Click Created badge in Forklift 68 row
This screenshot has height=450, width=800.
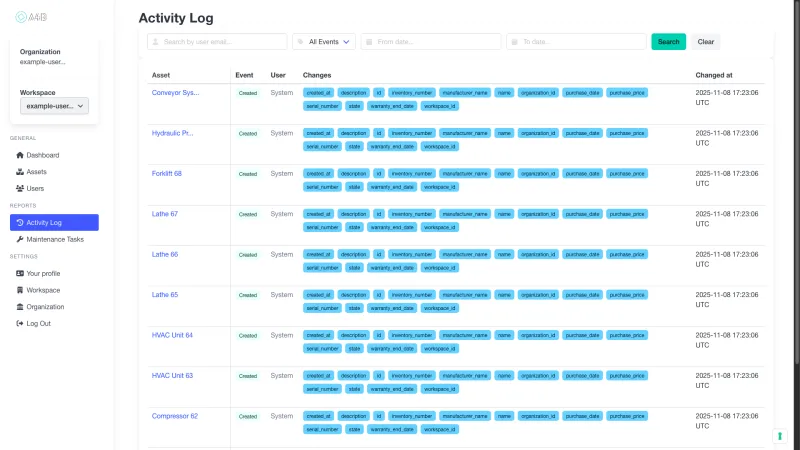click(x=248, y=174)
